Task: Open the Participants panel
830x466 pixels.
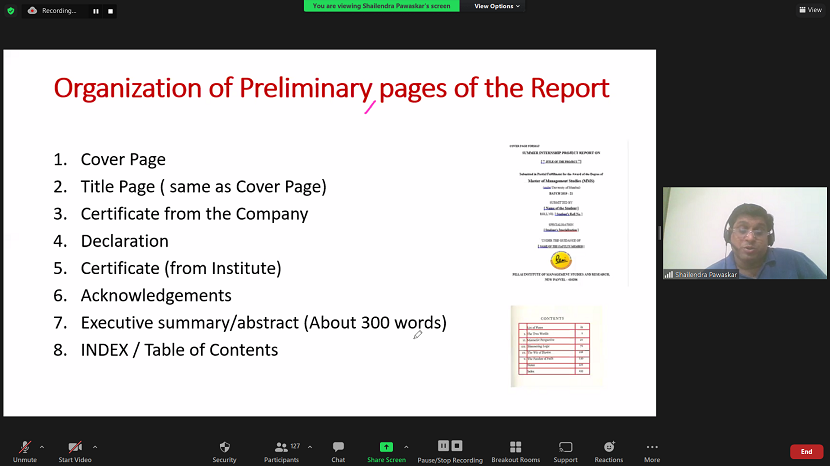Action: point(281,449)
